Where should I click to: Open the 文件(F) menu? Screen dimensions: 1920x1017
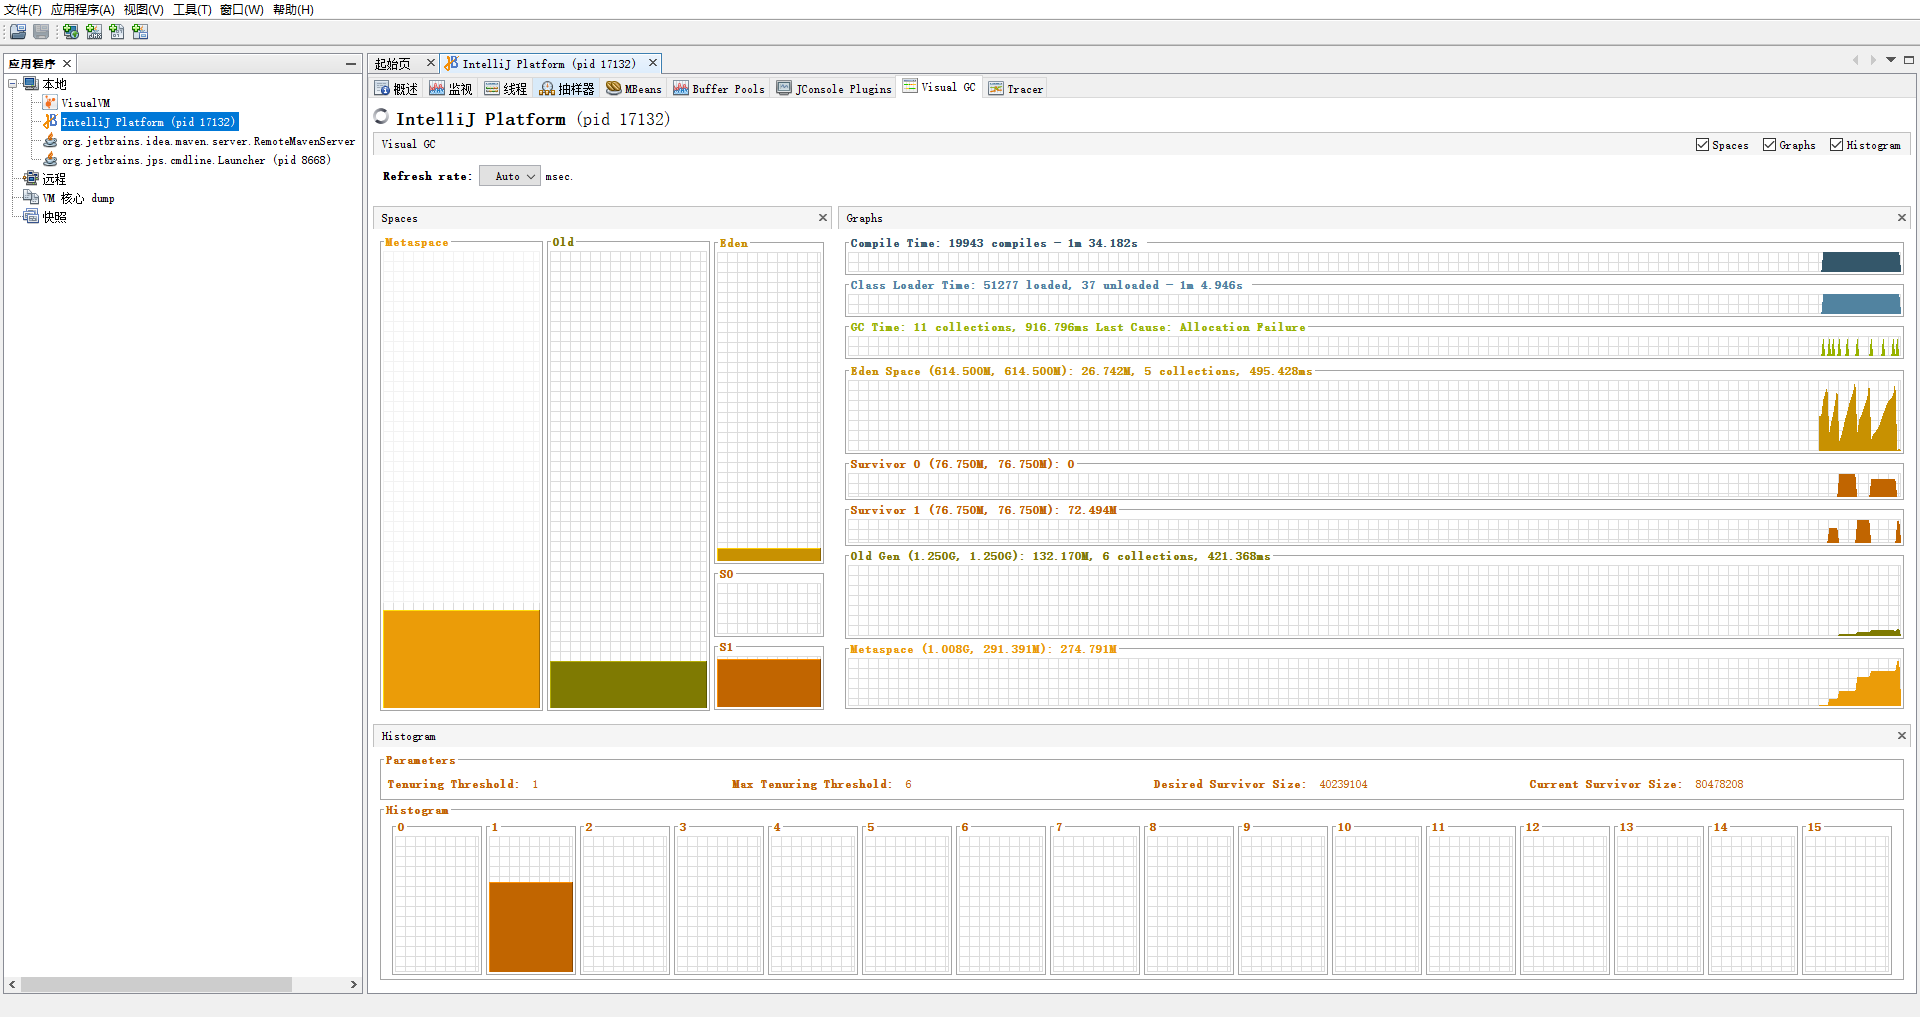[23, 9]
